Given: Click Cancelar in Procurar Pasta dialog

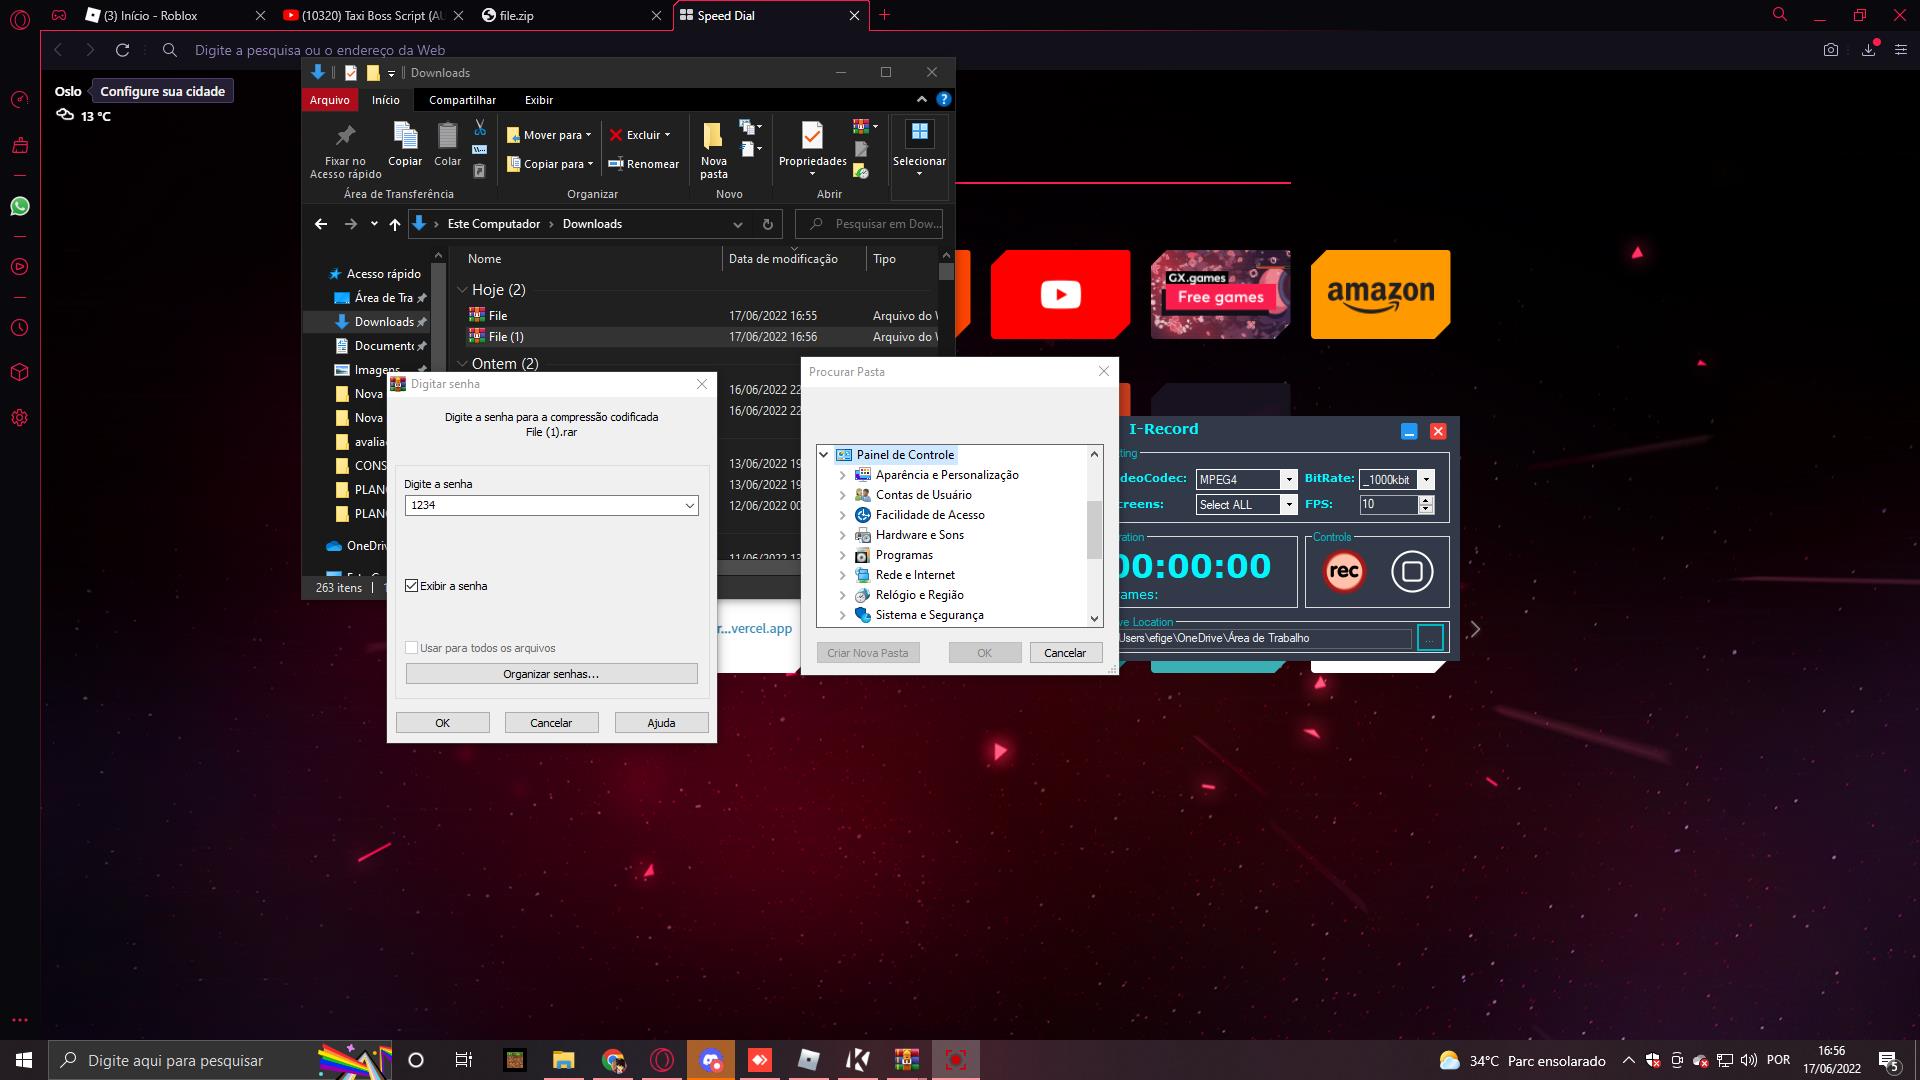Looking at the screenshot, I should (x=1064, y=653).
